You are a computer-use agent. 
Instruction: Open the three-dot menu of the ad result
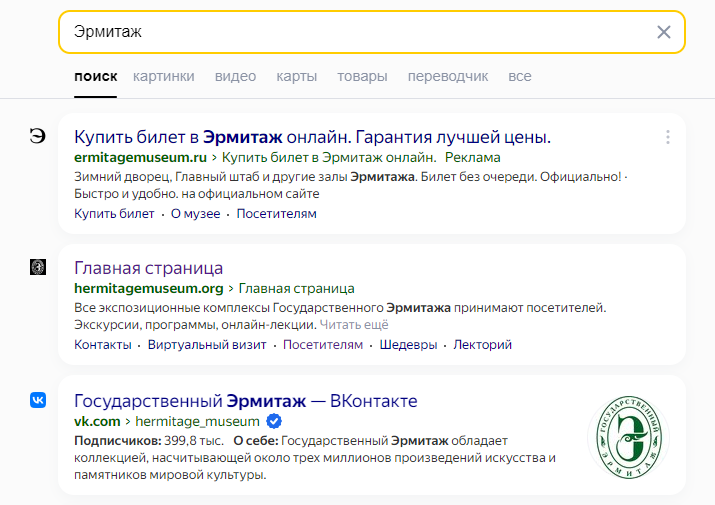point(668,137)
